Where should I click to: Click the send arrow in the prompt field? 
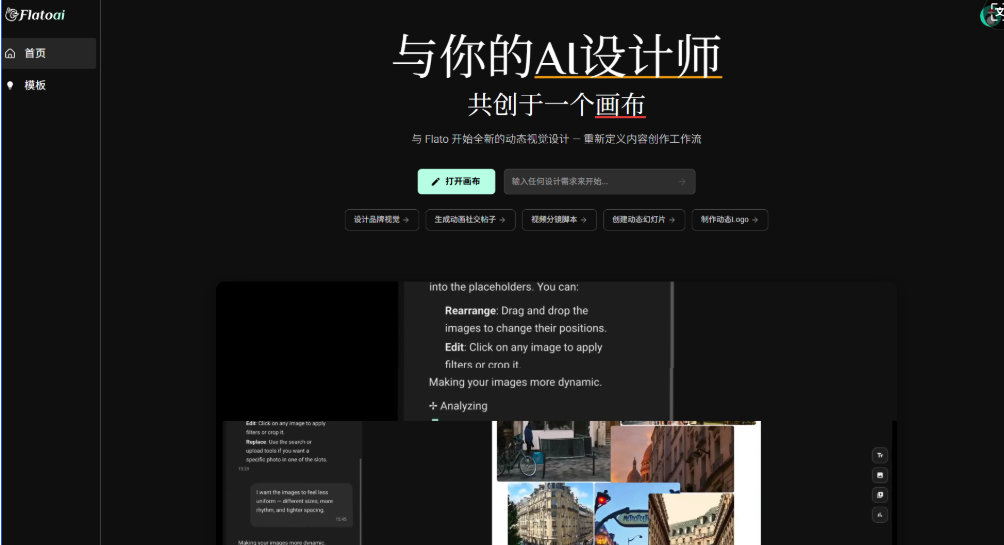682,182
